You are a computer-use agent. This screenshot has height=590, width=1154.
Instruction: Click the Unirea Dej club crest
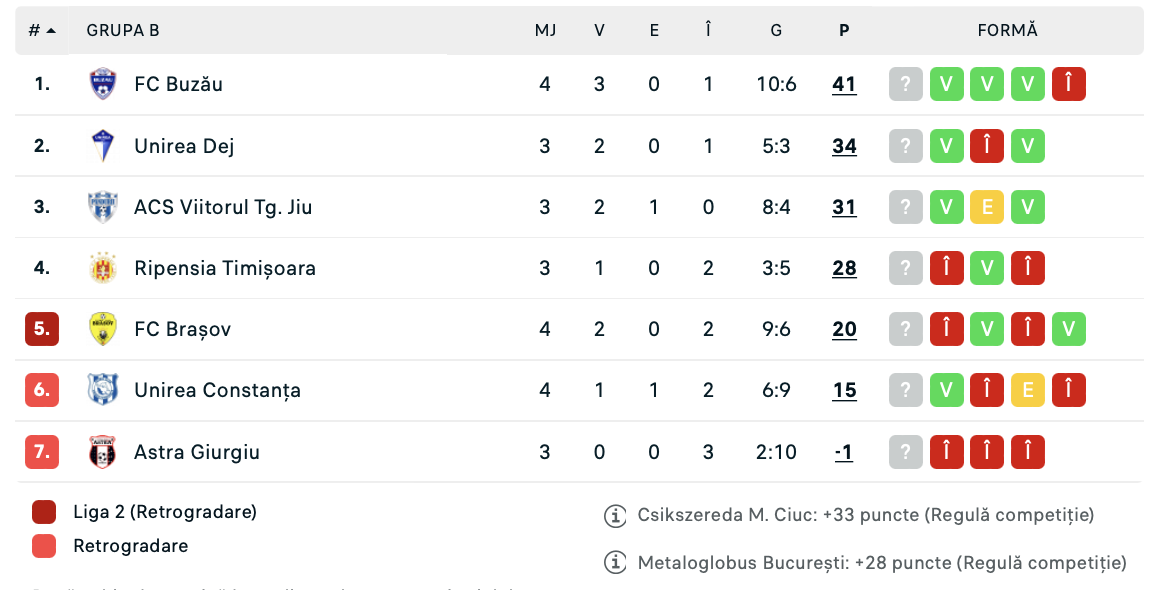pos(102,146)
